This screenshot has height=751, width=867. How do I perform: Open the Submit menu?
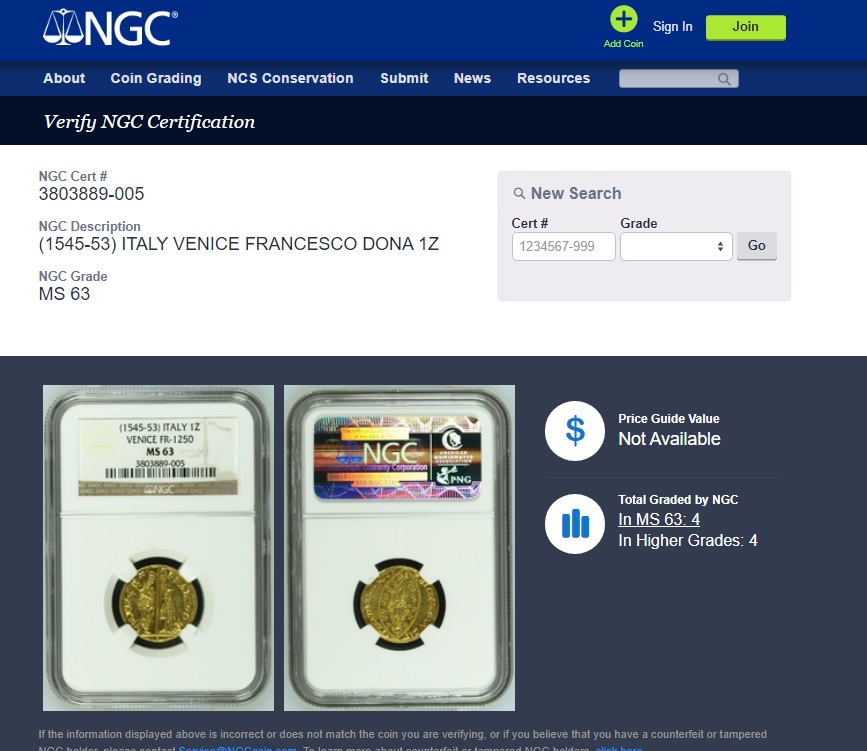click(x=404, y=78)
